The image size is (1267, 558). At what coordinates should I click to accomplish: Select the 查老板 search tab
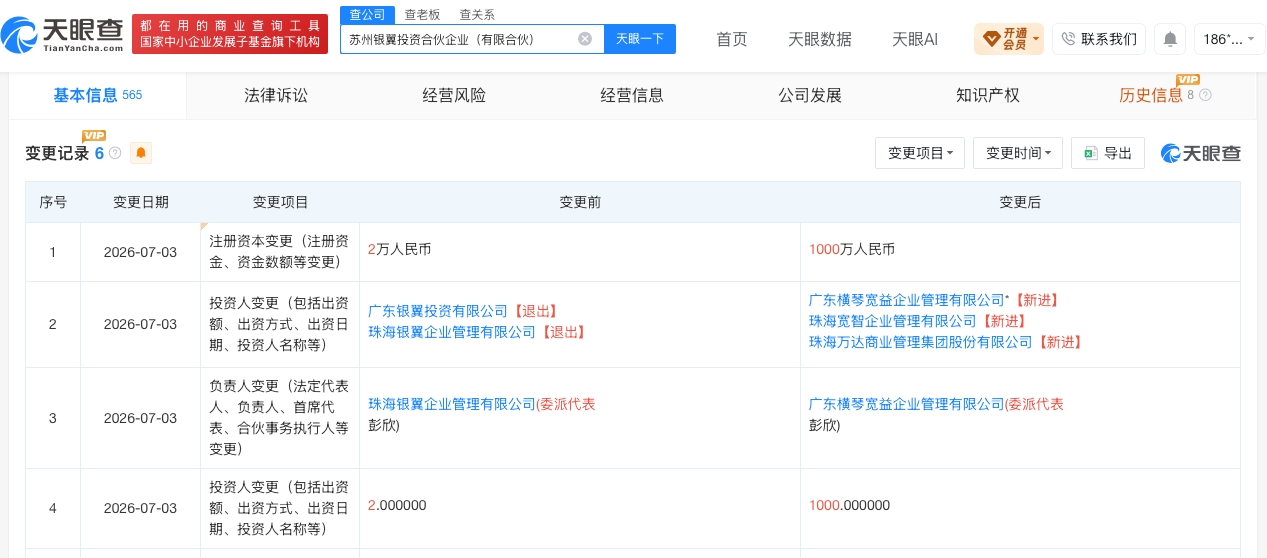[422, 14]
